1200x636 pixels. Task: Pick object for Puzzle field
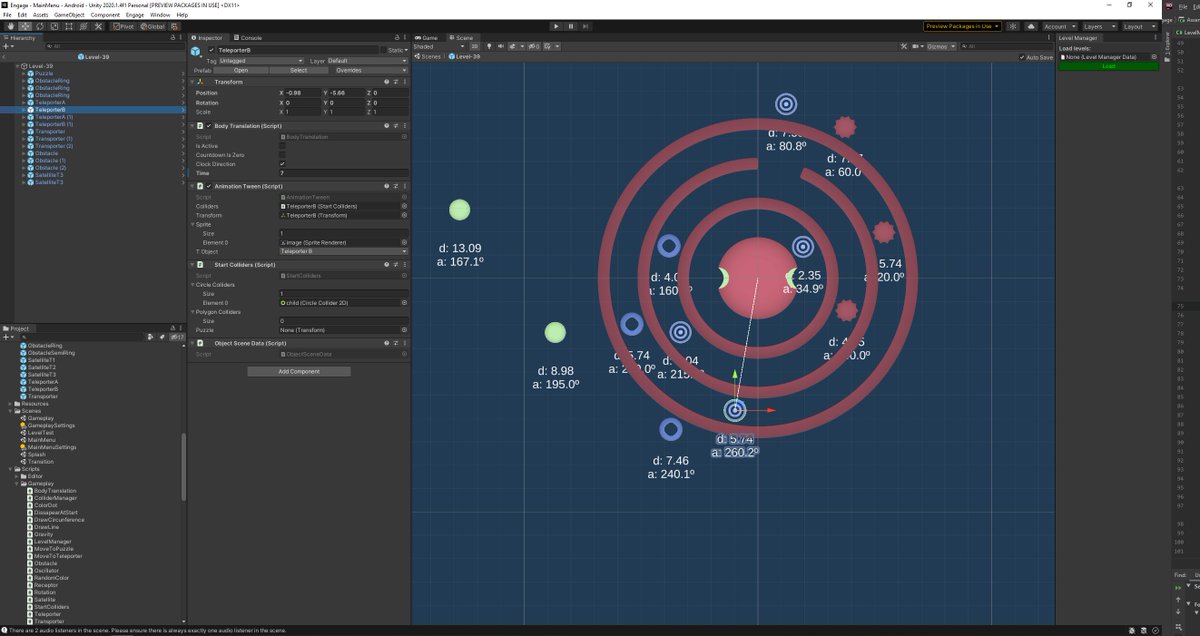click(404, 329)
